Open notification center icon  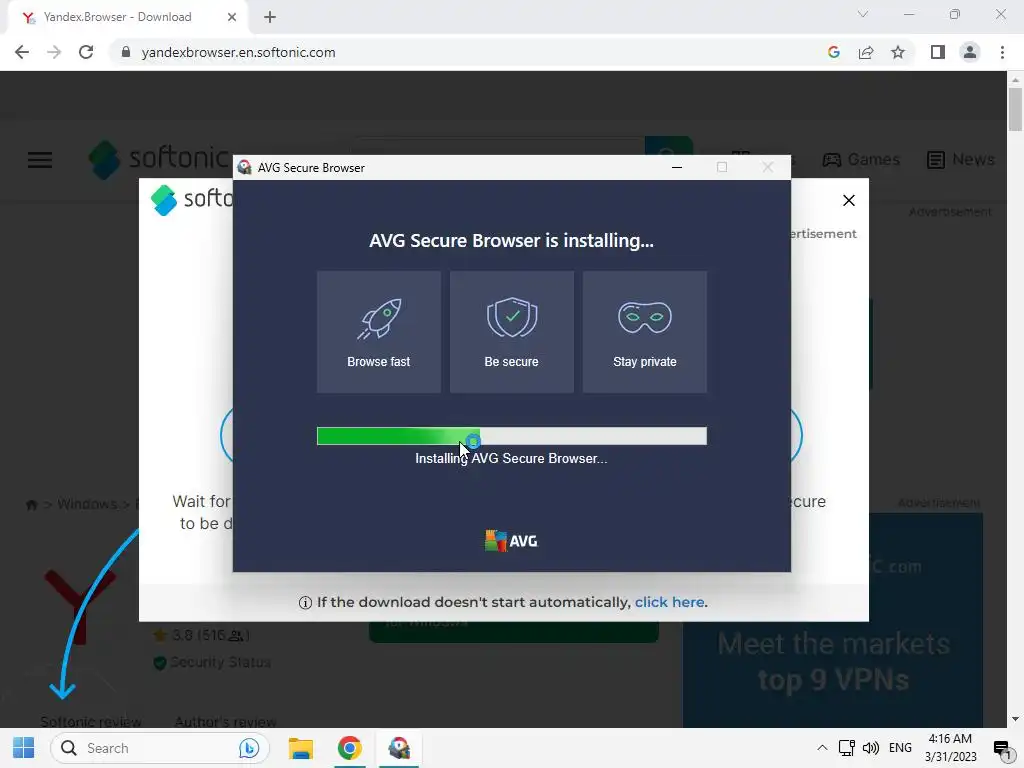[x=1002, y=748]
